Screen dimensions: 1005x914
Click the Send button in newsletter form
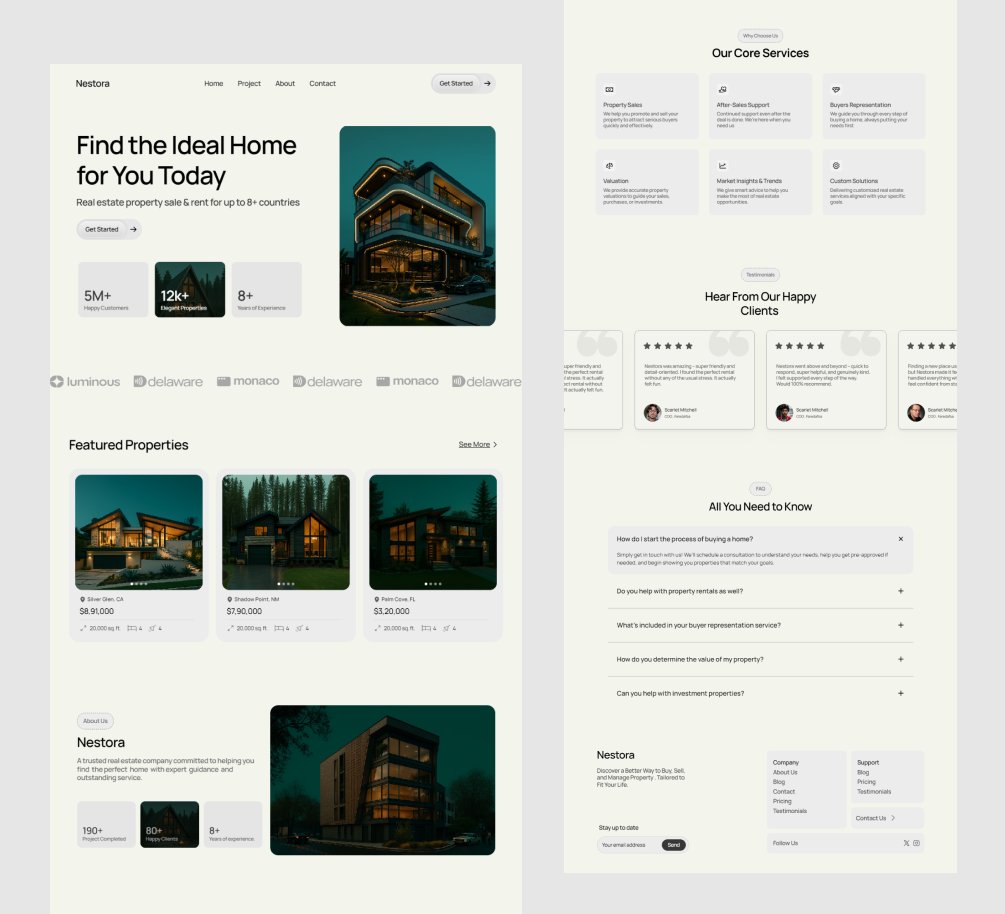[674, 845]
